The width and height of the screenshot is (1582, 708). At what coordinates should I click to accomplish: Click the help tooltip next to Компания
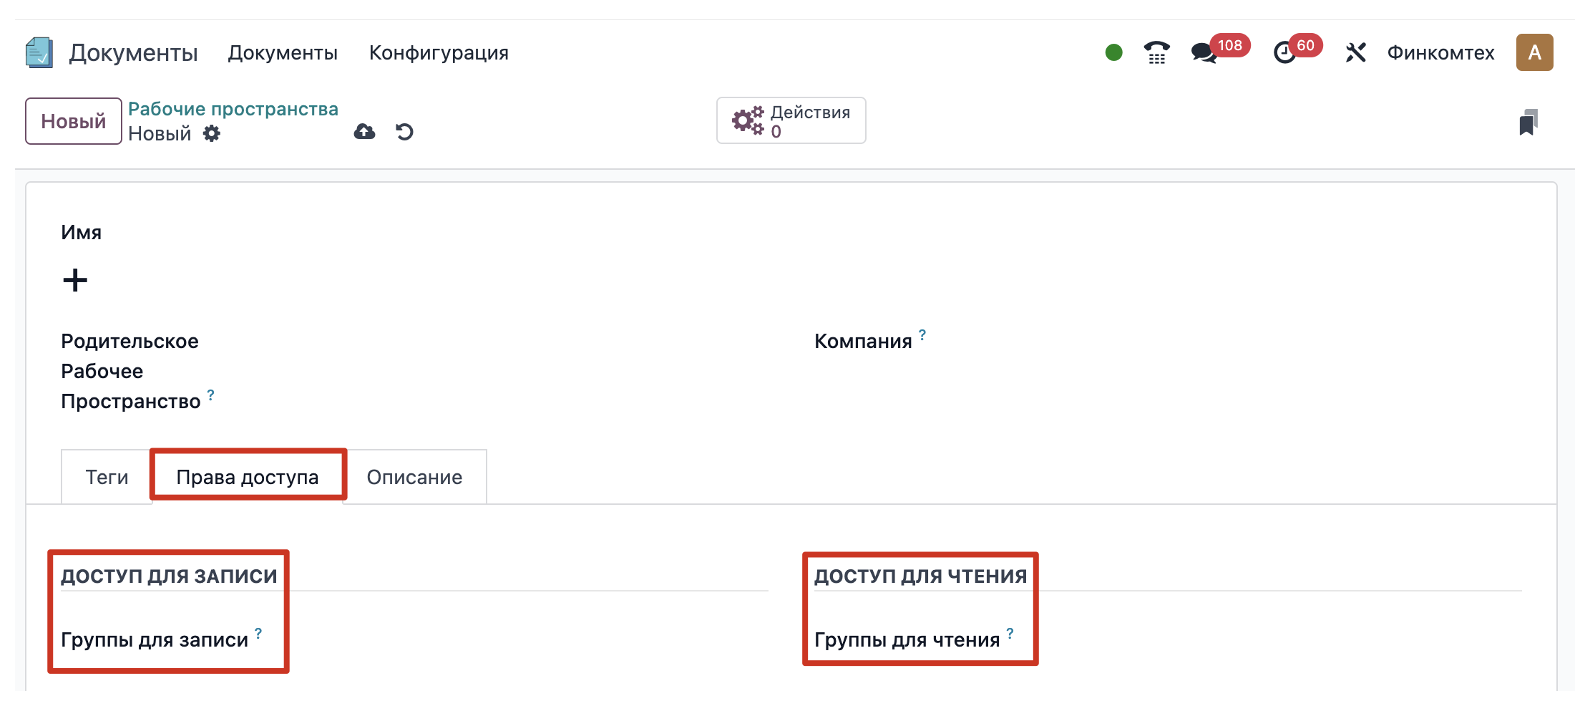tap(922, 335)
